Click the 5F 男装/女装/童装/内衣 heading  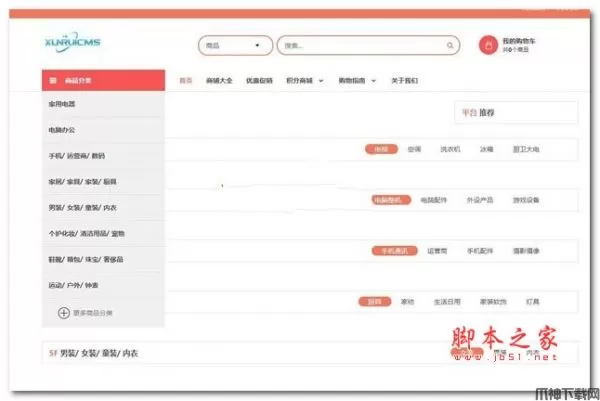(x=93, y=353)
